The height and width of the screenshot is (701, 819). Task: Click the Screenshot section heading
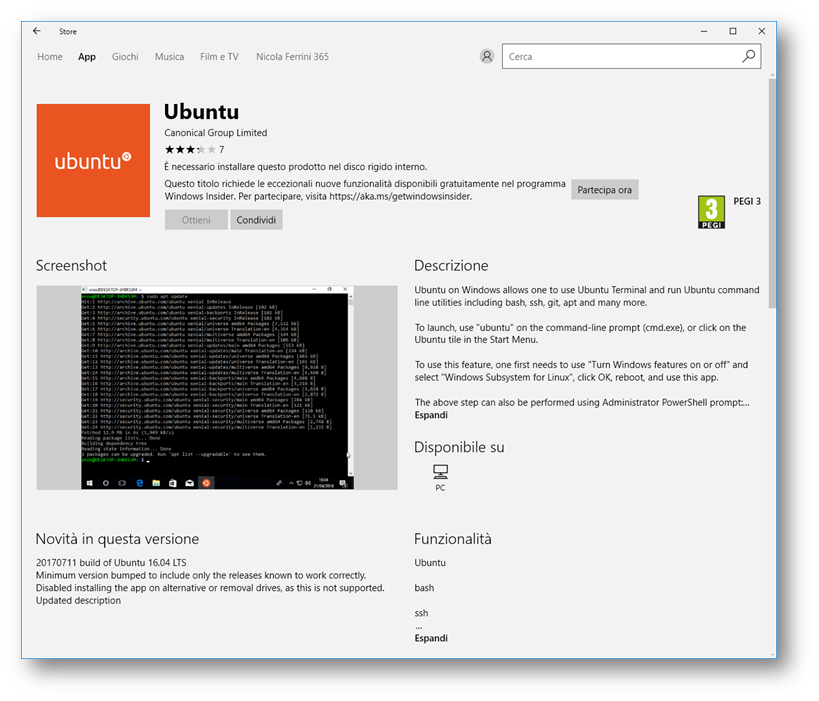[x=71, y=265]
